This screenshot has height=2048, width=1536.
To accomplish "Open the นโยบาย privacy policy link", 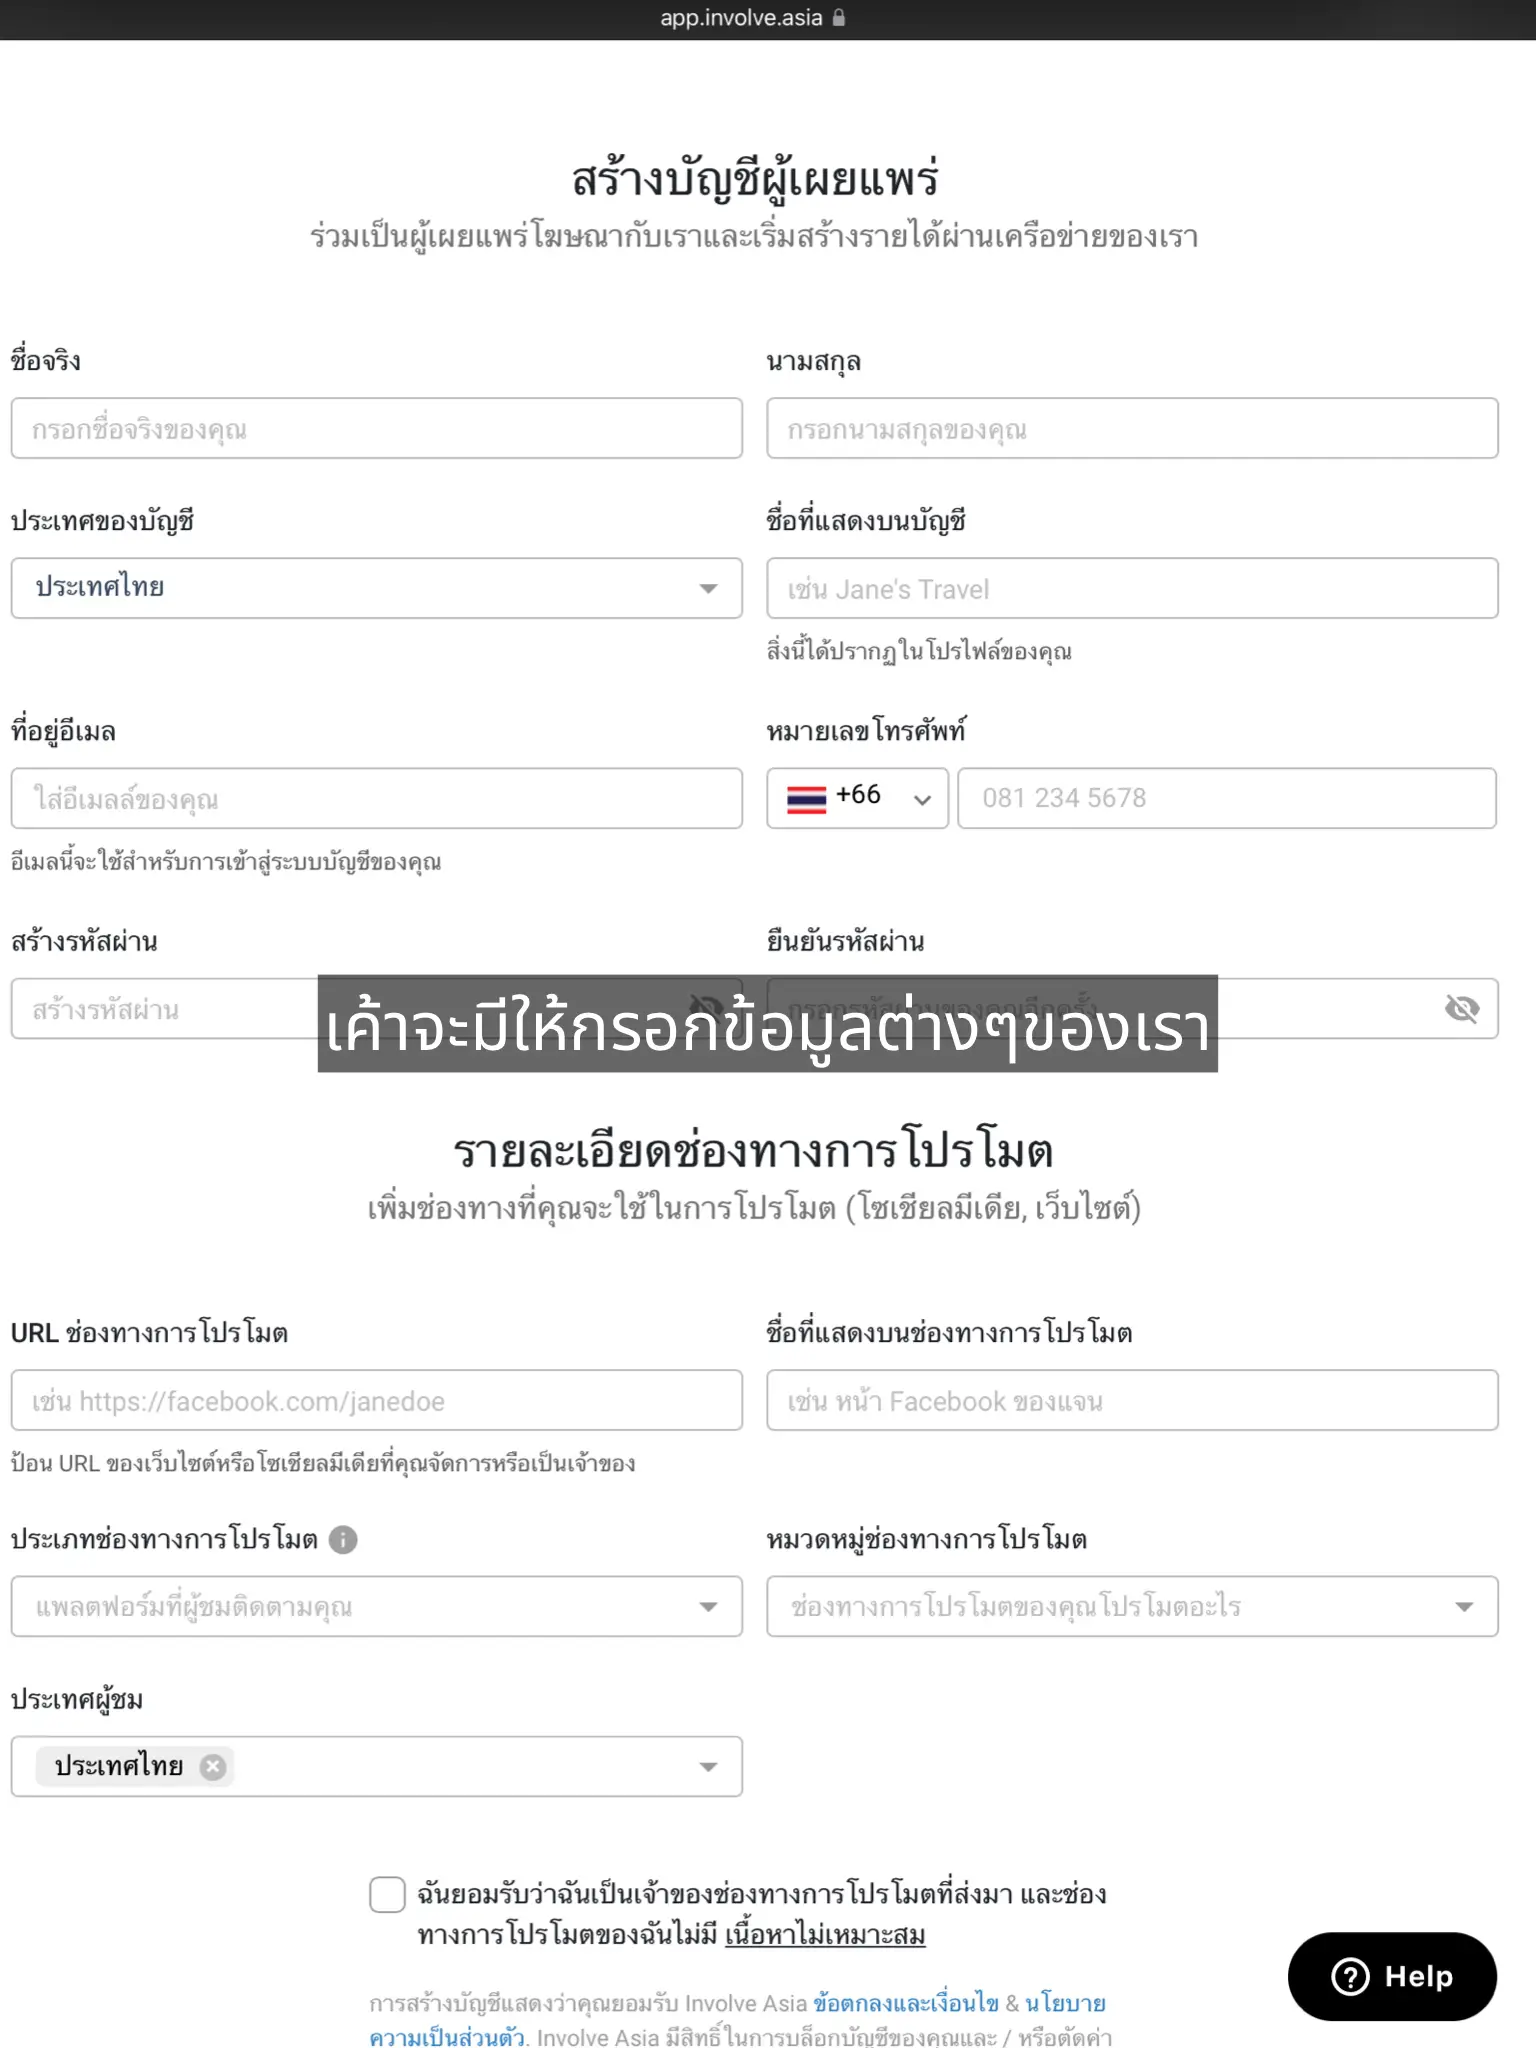I will pyautogui.click(x=1065, y=2003).
